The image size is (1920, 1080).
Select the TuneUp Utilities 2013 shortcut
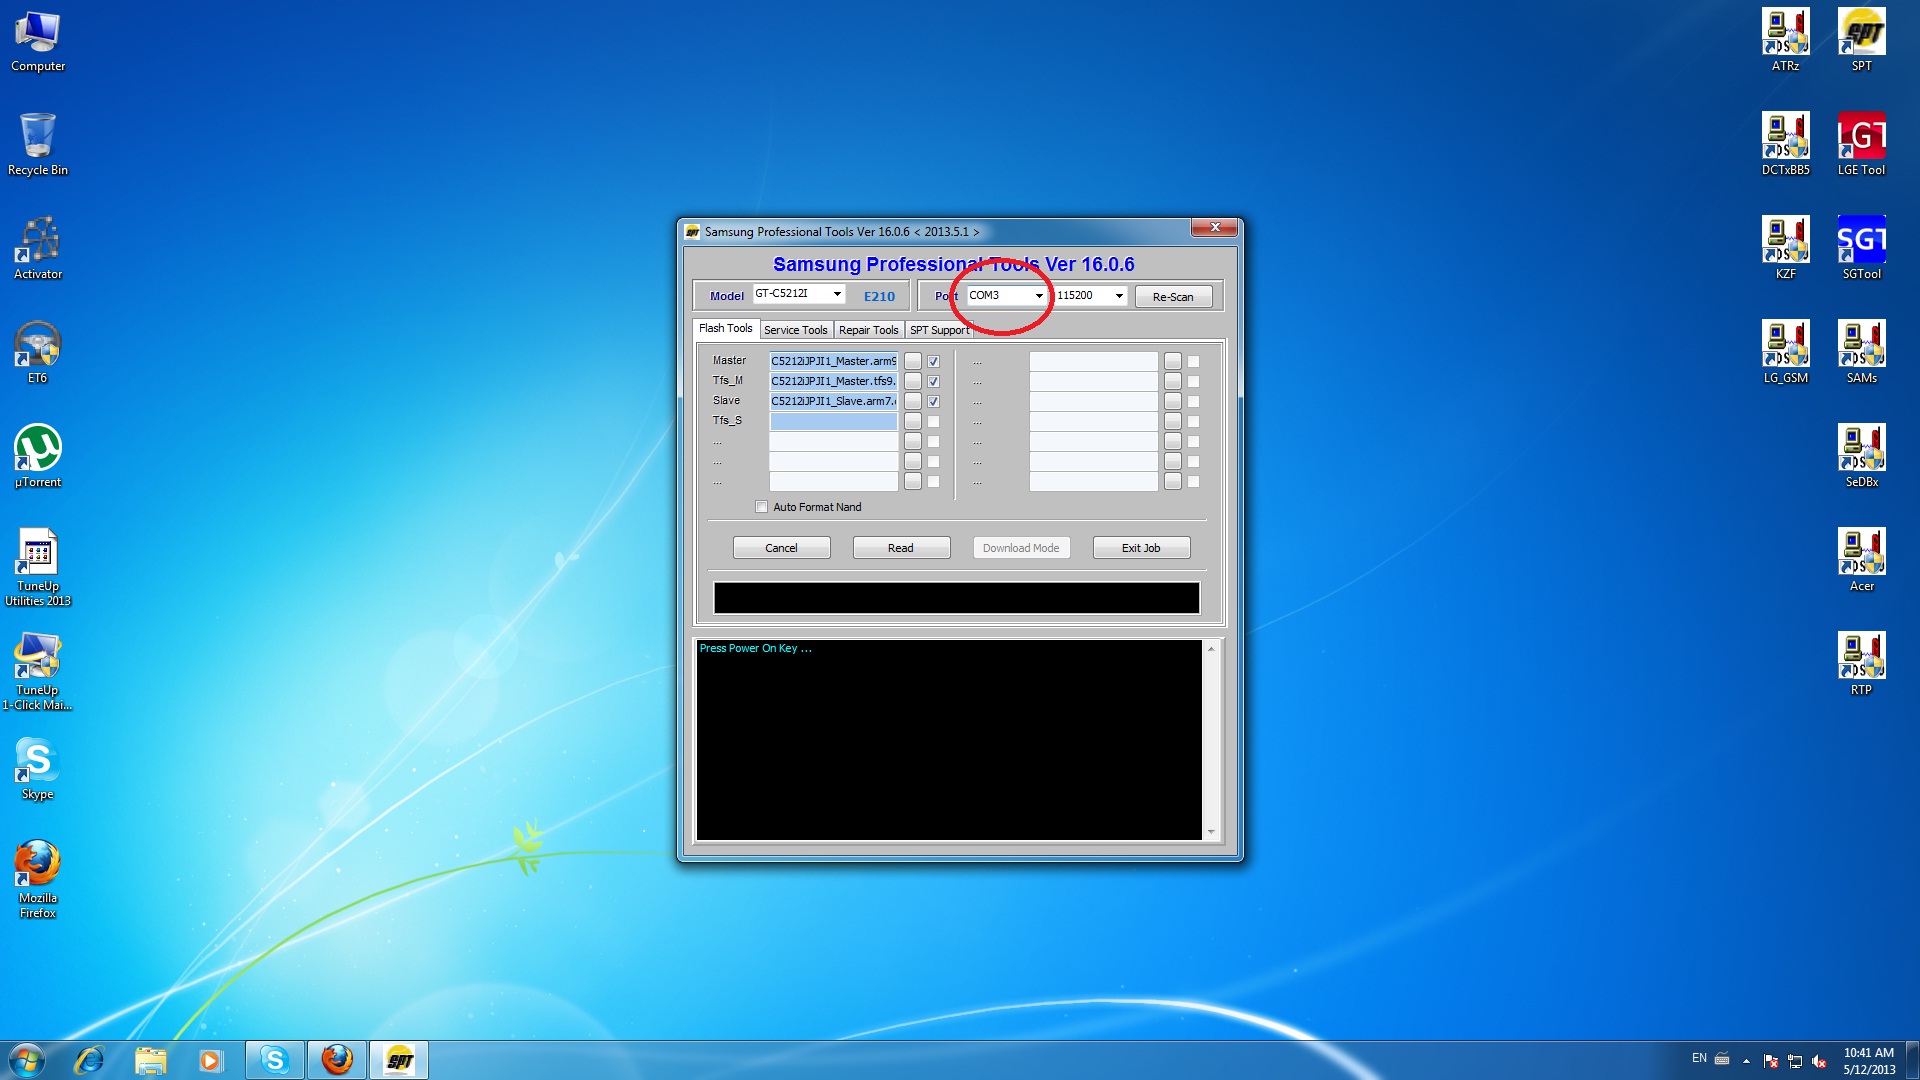tap(38, 567)
